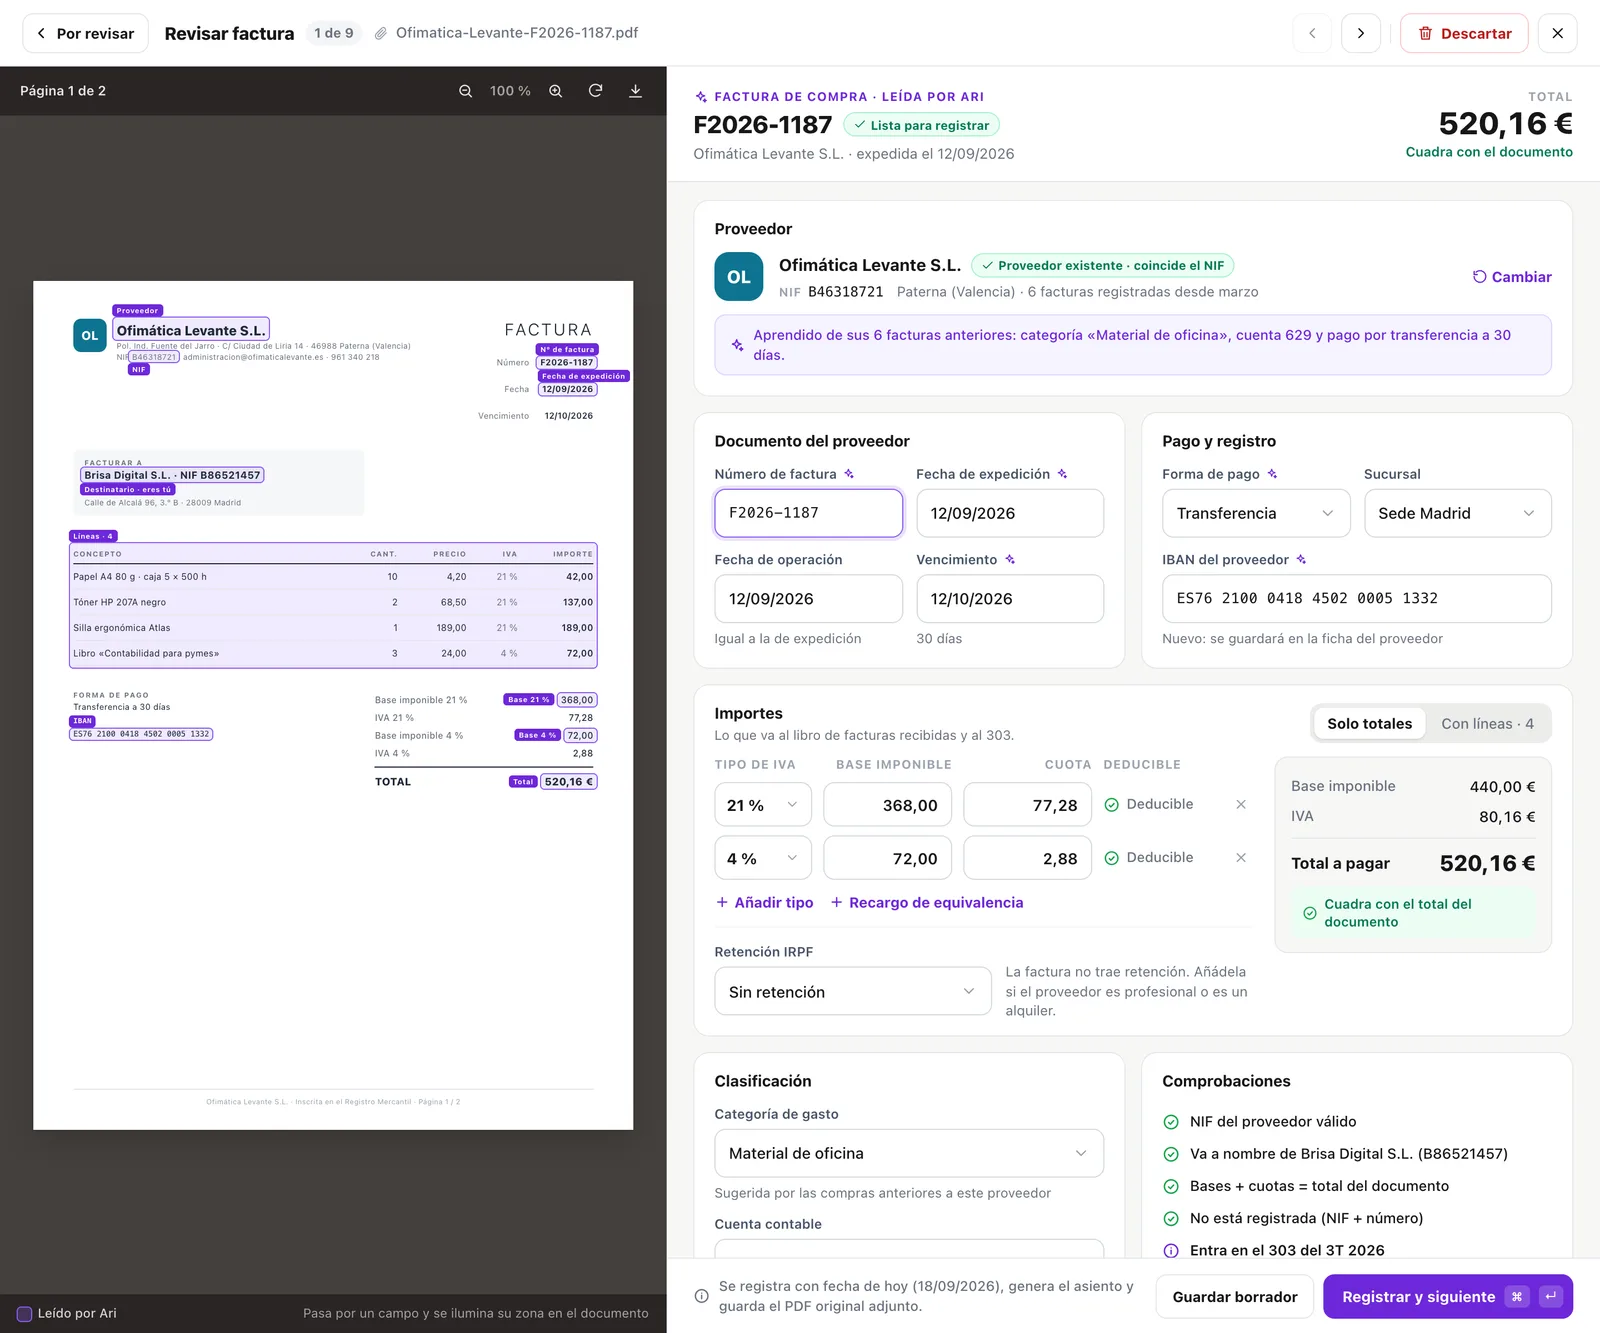This screenshot has height=1333, width=1600.
Task: Click the NIF B46318721 value
Action: (846, 292)
